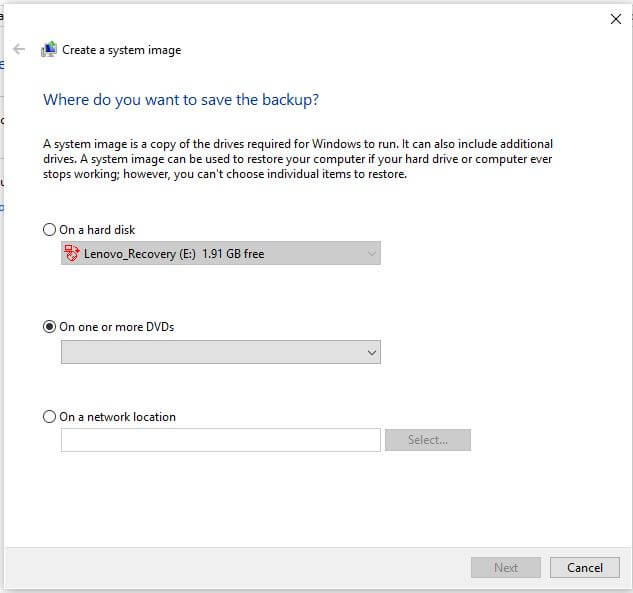The height and width of the screenshot is (593, 633).
Task: Click into the network location text field
Action: (221, 440)
